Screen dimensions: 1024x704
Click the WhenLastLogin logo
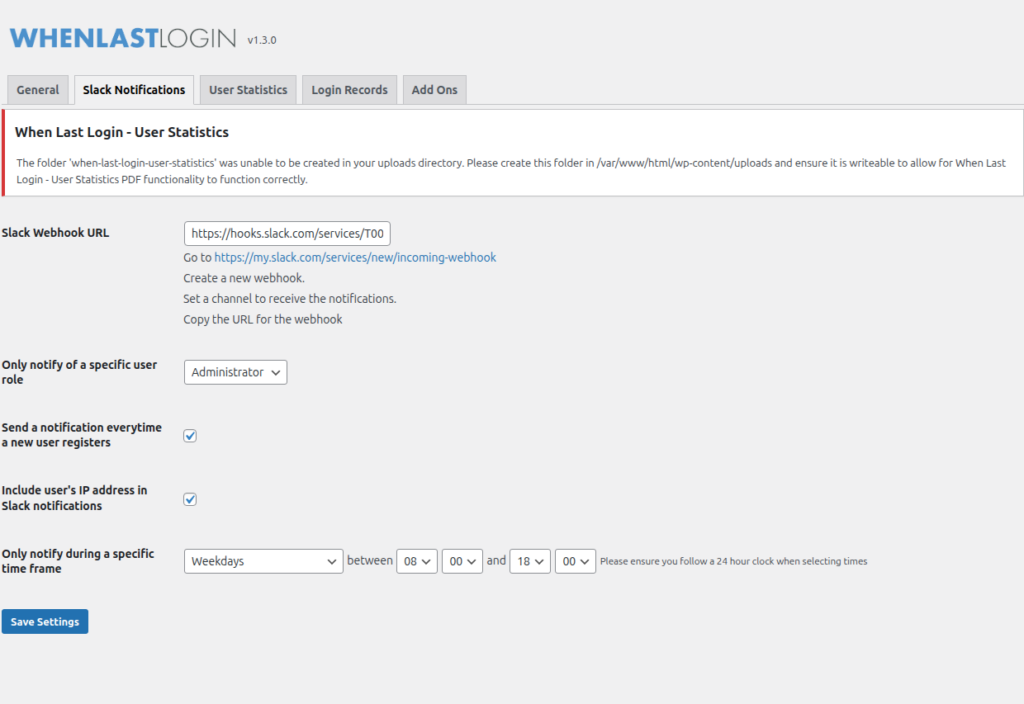[123, 38]
